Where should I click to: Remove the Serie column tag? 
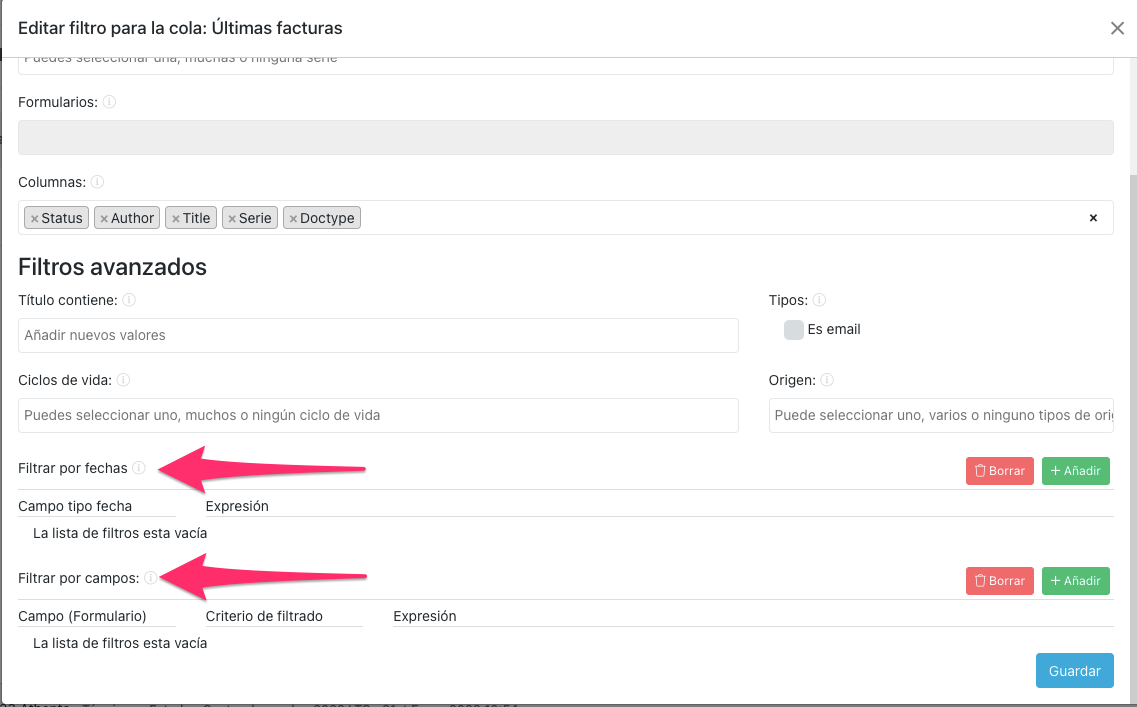coord(232,219)
